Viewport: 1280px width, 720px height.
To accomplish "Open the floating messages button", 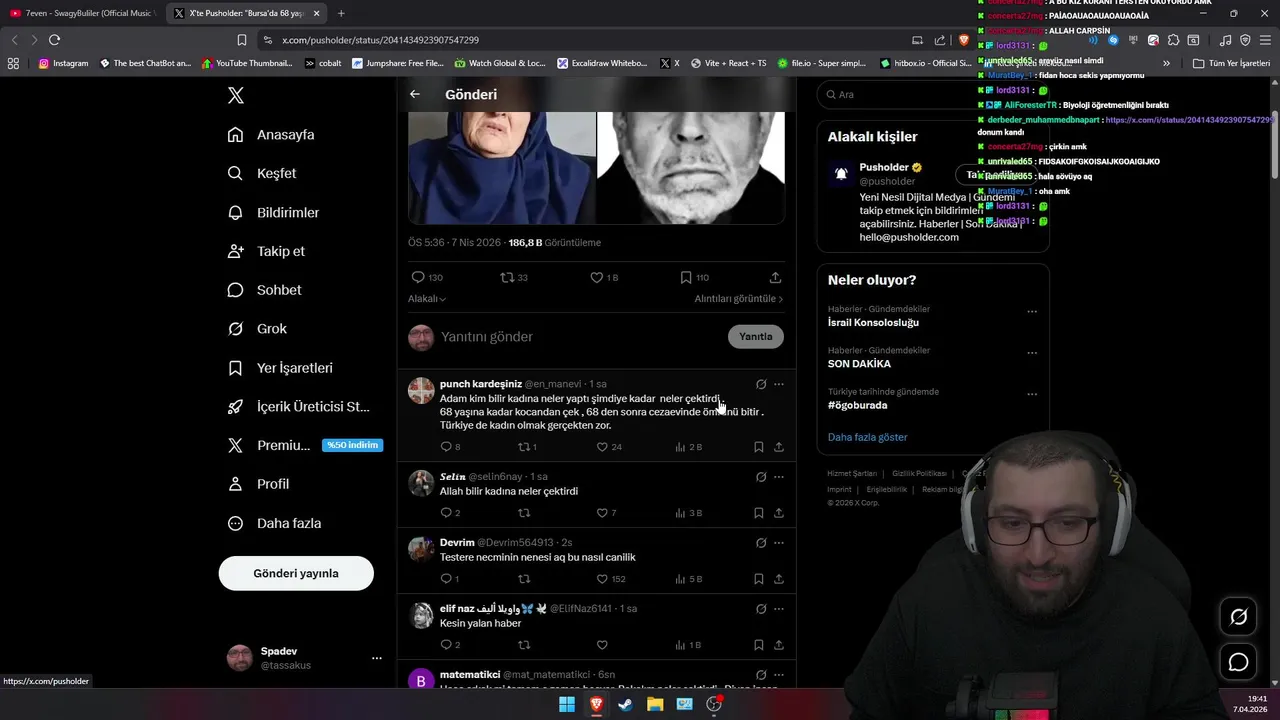I will (1238, 662).
